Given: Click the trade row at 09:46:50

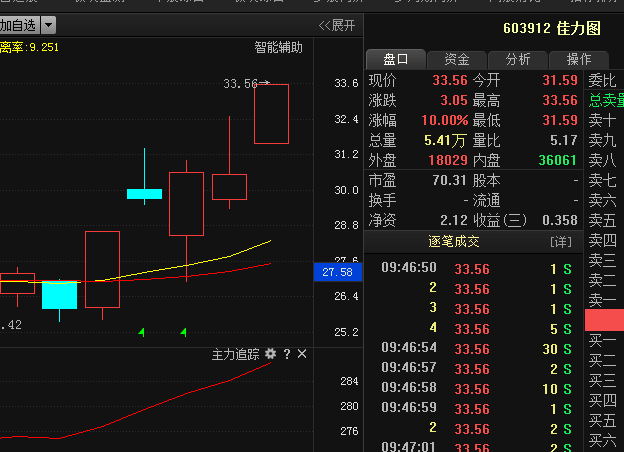Looking at the screenshot, I should (476, 269).
